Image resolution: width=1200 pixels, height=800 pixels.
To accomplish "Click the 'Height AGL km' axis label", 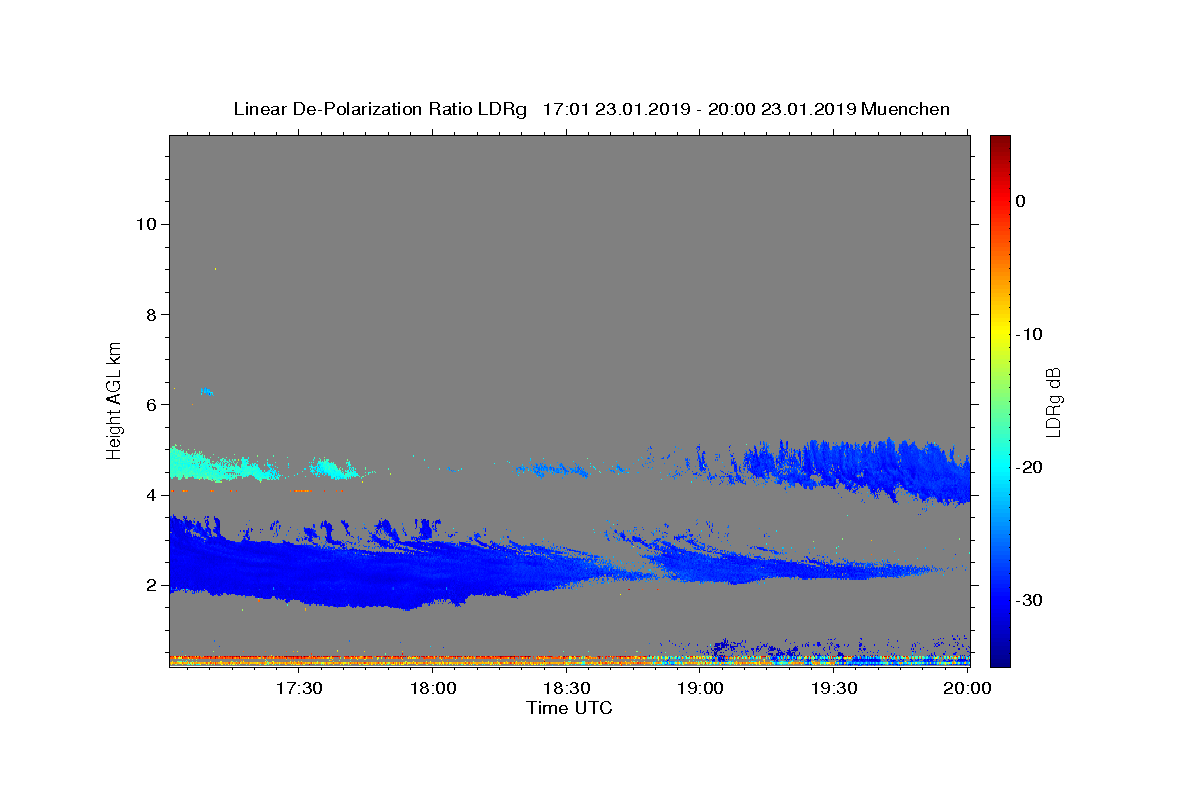I will tap(114, 399).
